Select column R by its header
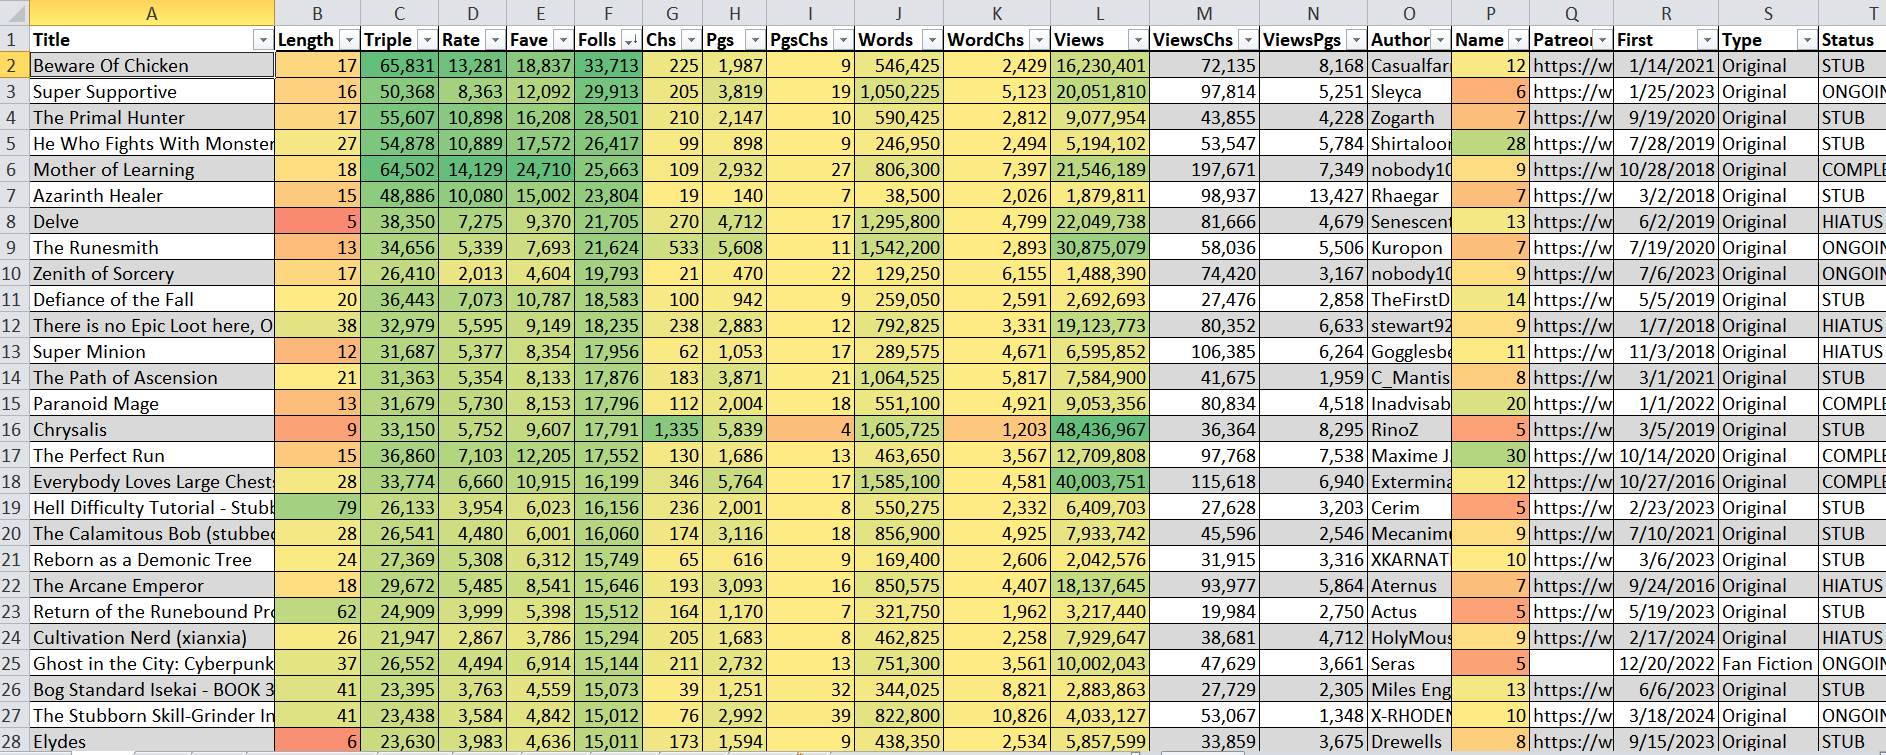Viewport: 1886px width, 755px height. 1666,13
